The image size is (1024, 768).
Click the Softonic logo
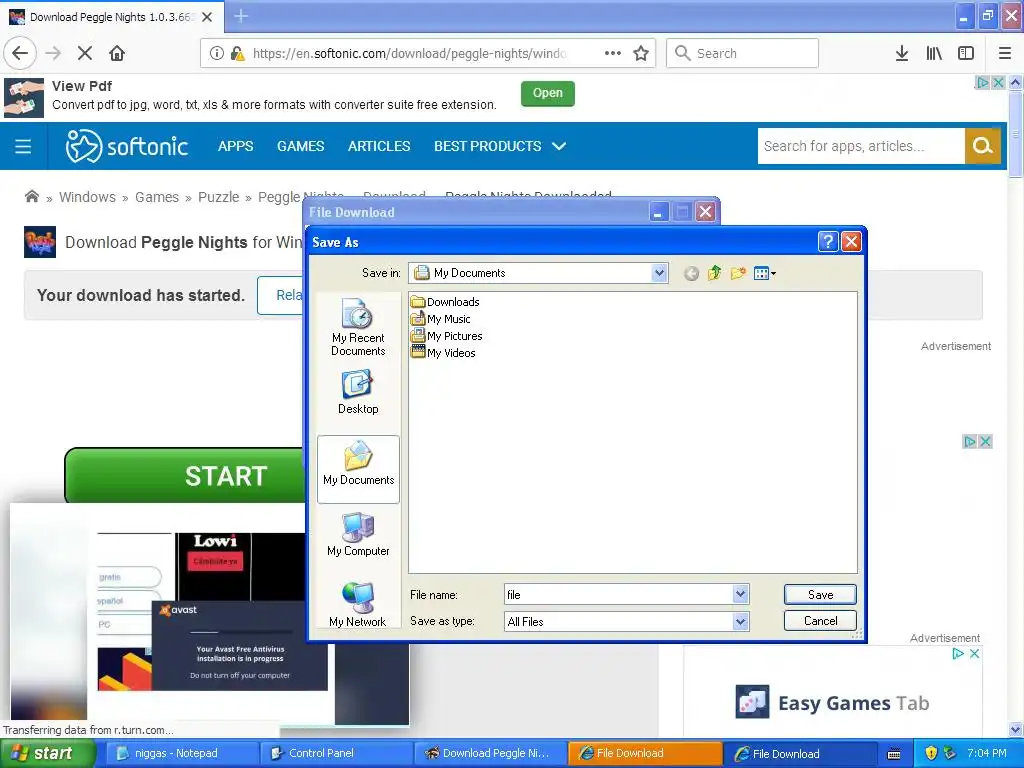tap(127, 146)
